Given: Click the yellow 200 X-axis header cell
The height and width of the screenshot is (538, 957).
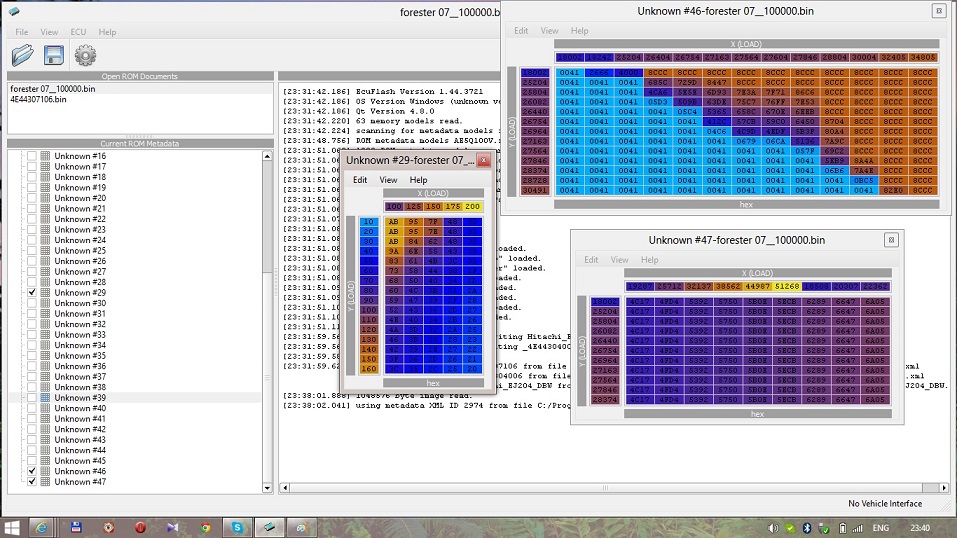Looking at the screenshot, I should click(x=473, y=206).
